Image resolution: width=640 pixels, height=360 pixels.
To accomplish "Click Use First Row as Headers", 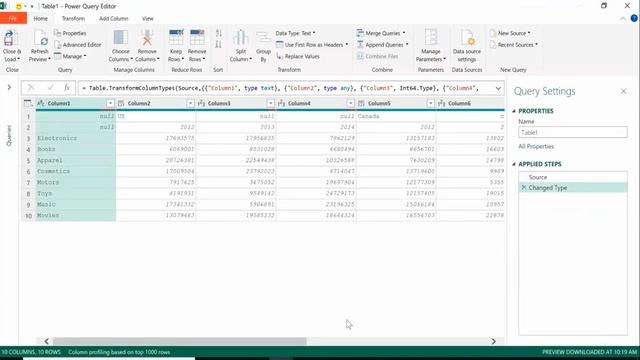I will tap(312, 45).
